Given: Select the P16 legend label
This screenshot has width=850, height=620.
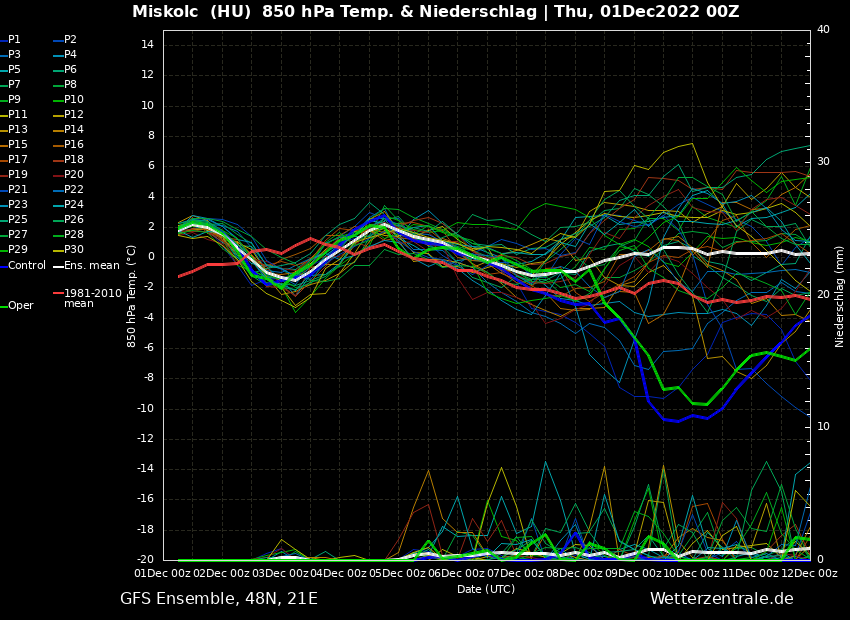Looking at the screenshot, I should coord(73,145).
